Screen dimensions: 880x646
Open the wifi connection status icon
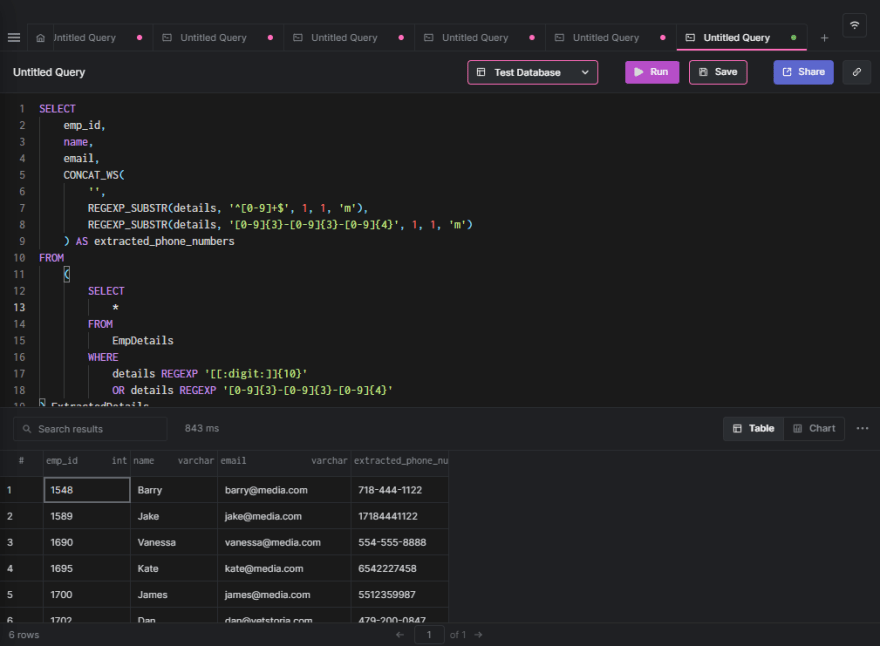pyautogui.click(x=854, y=25)
